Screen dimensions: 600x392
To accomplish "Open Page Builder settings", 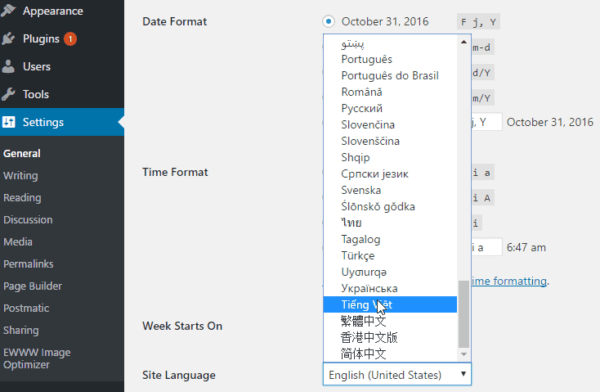I will 33,286.
